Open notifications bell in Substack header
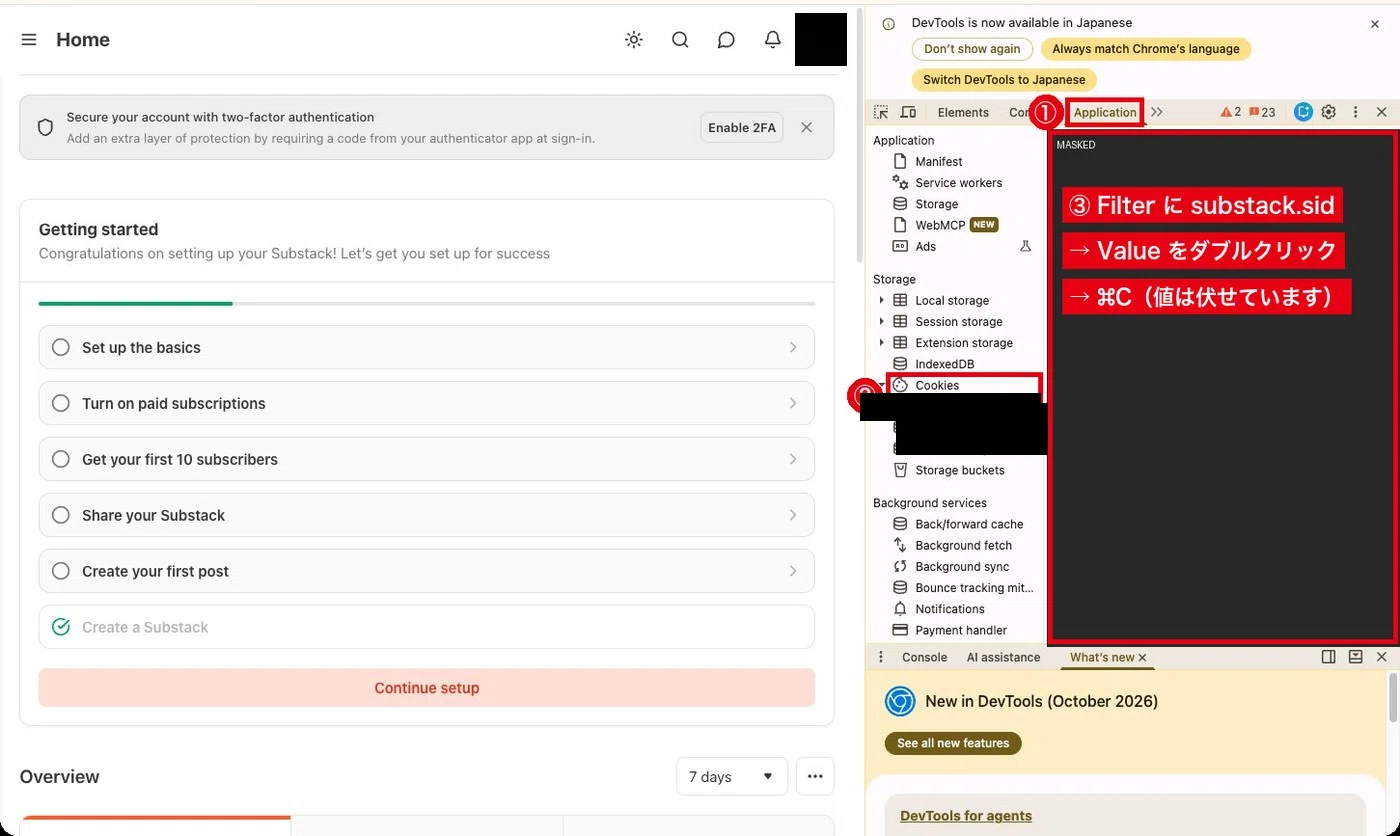Screen dimensions: 1400x836 pos(773,40)
